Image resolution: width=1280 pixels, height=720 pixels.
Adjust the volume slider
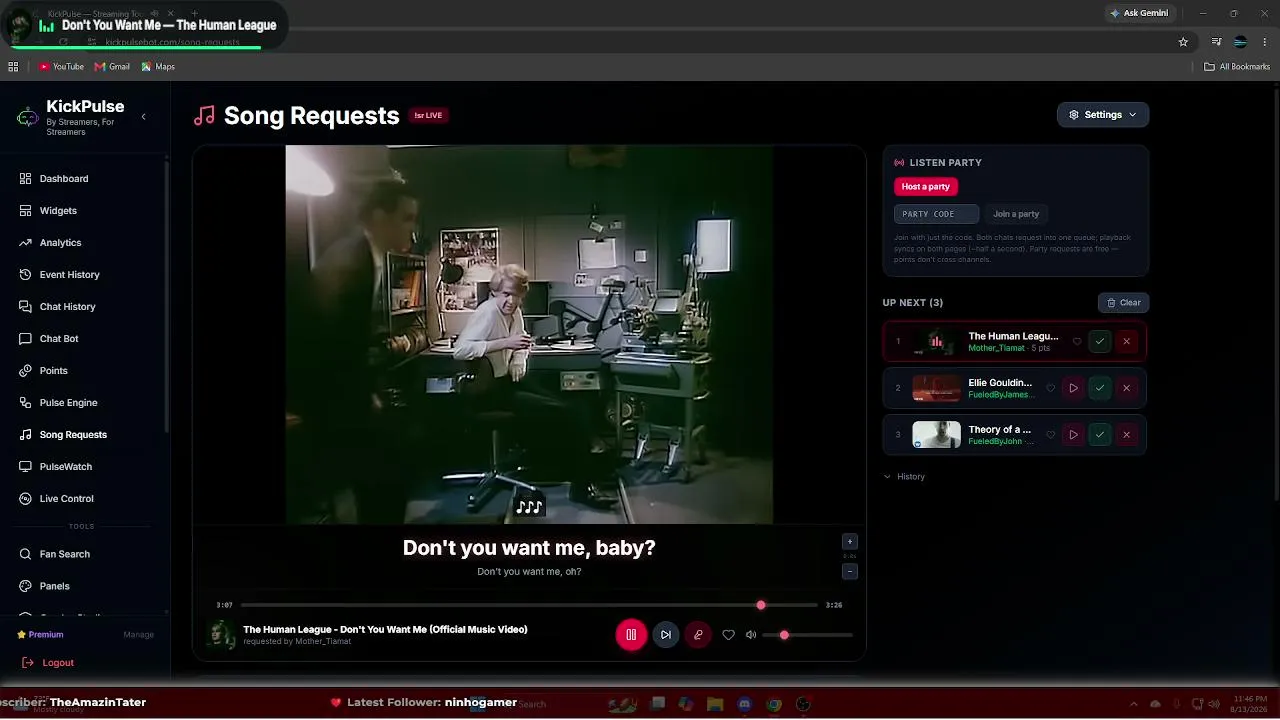pos(808,635)
